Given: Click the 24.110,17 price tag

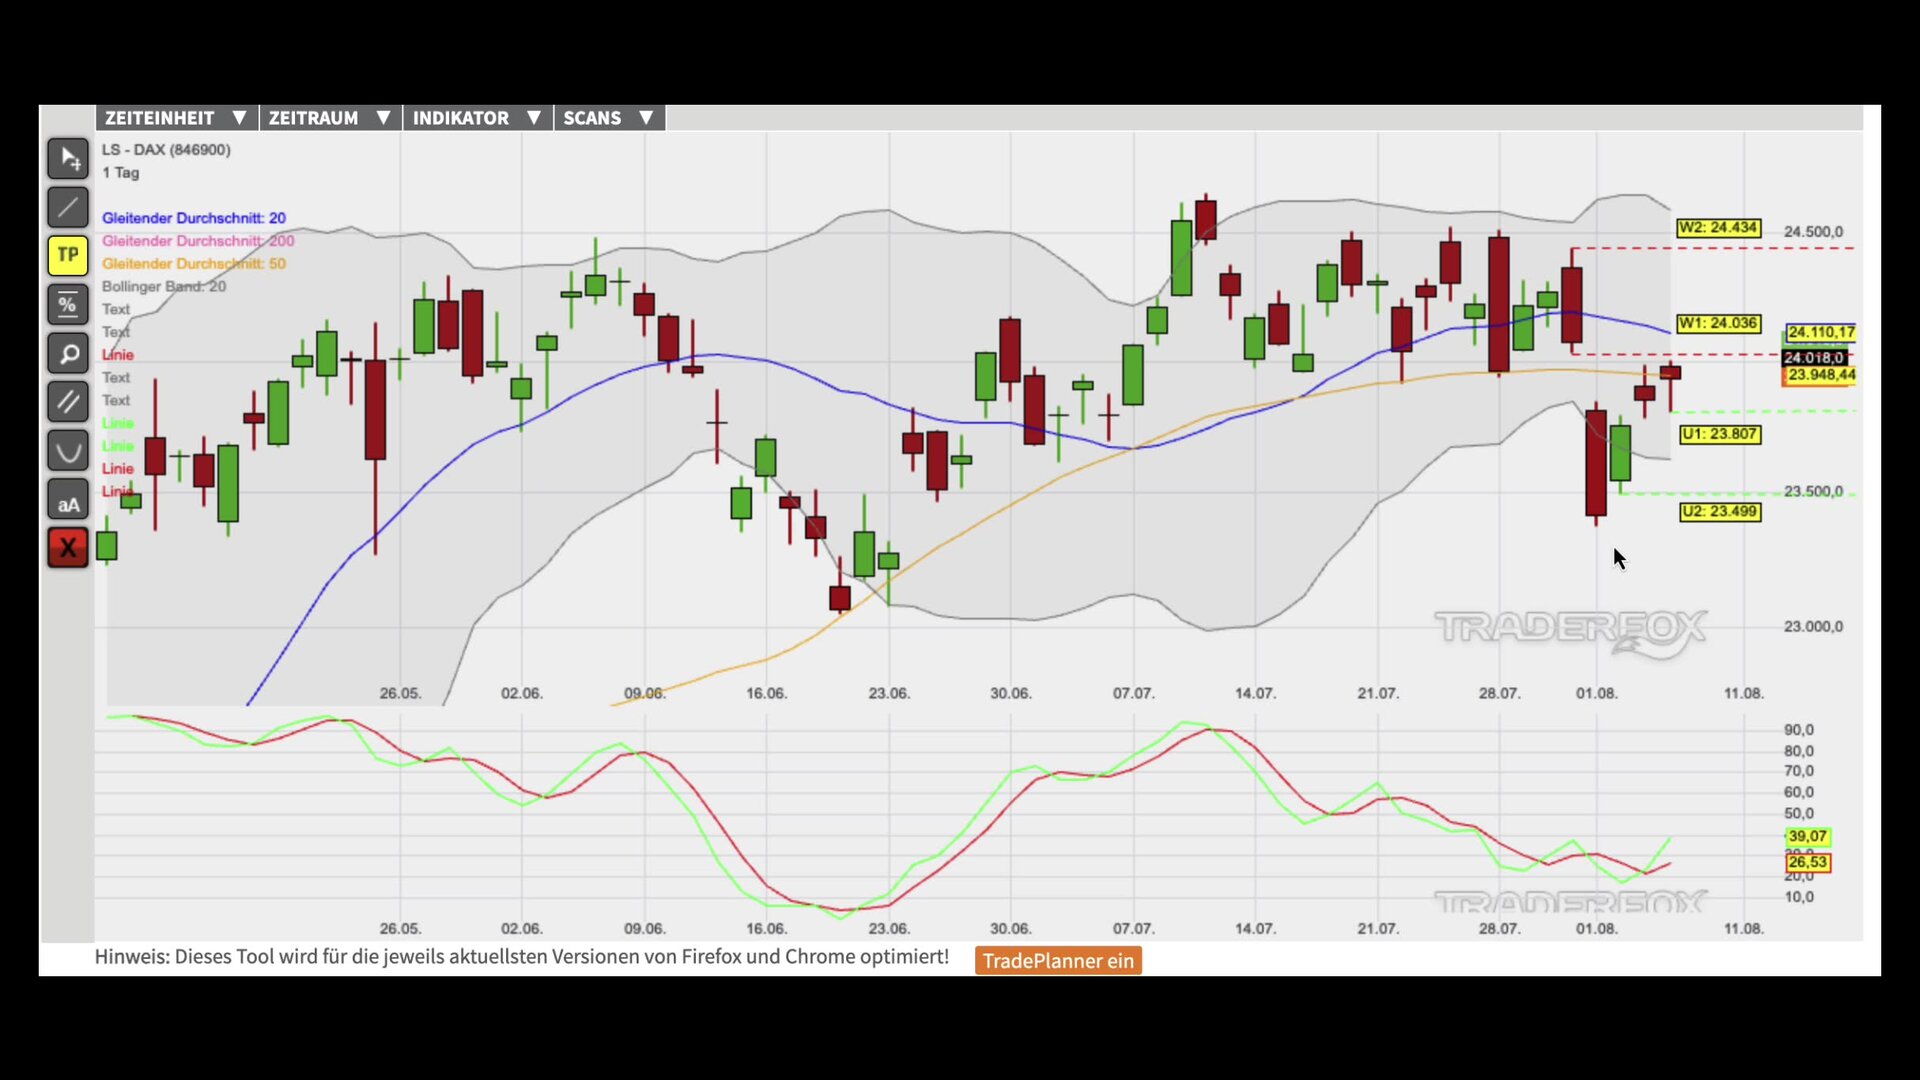Looking at the screenshot, I should (x=1821, y=332).
